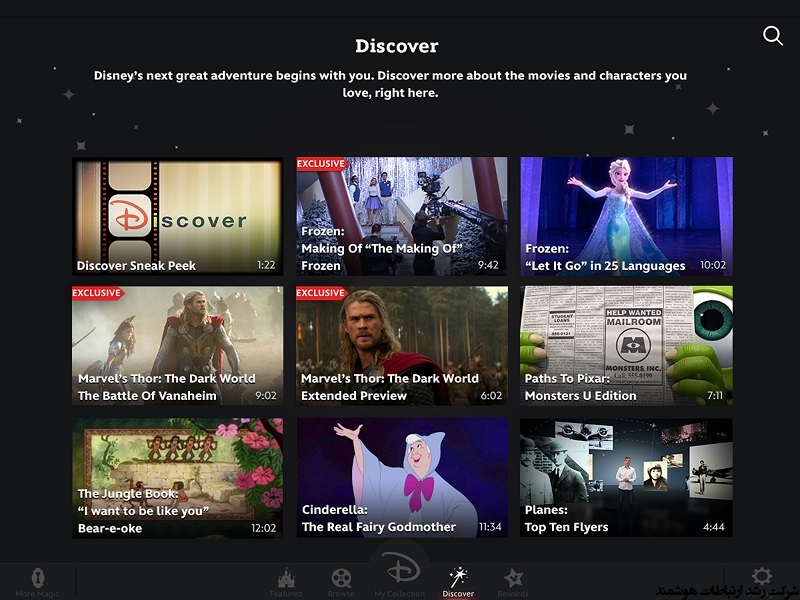Viewport: 800px width, 600px height.
Task: Open My Collection Disney D icon
Action: 403,567
